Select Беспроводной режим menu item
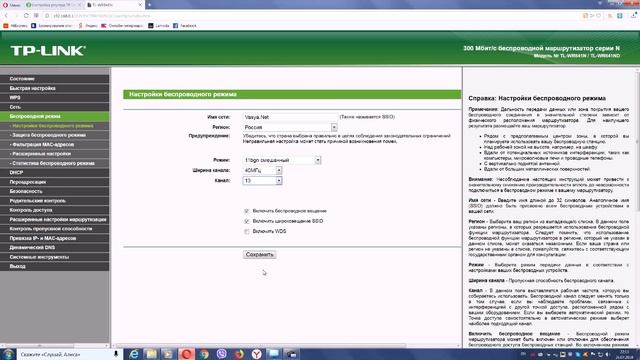Image resolution: width=640 pixels, height=360 pixels. pyautogui.click(x=55, y=116)
